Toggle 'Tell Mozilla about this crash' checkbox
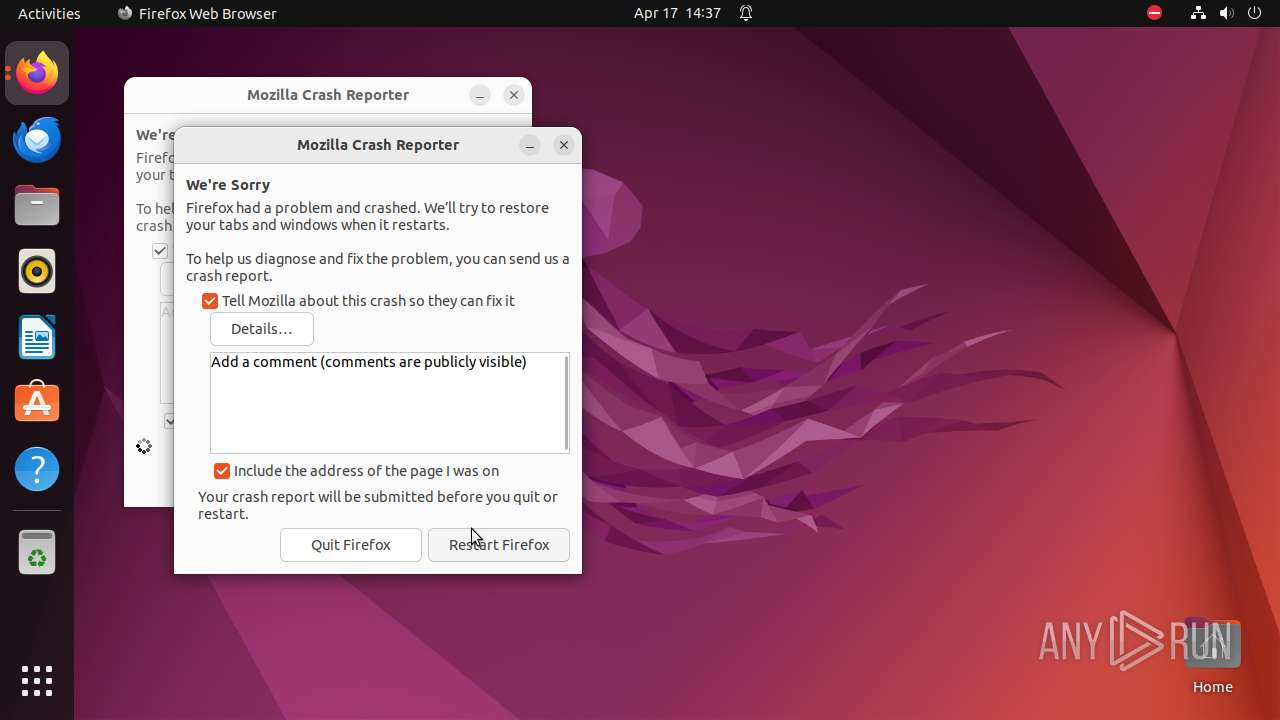The height and width of the screenshot is (720, 1280). point(210,301)
